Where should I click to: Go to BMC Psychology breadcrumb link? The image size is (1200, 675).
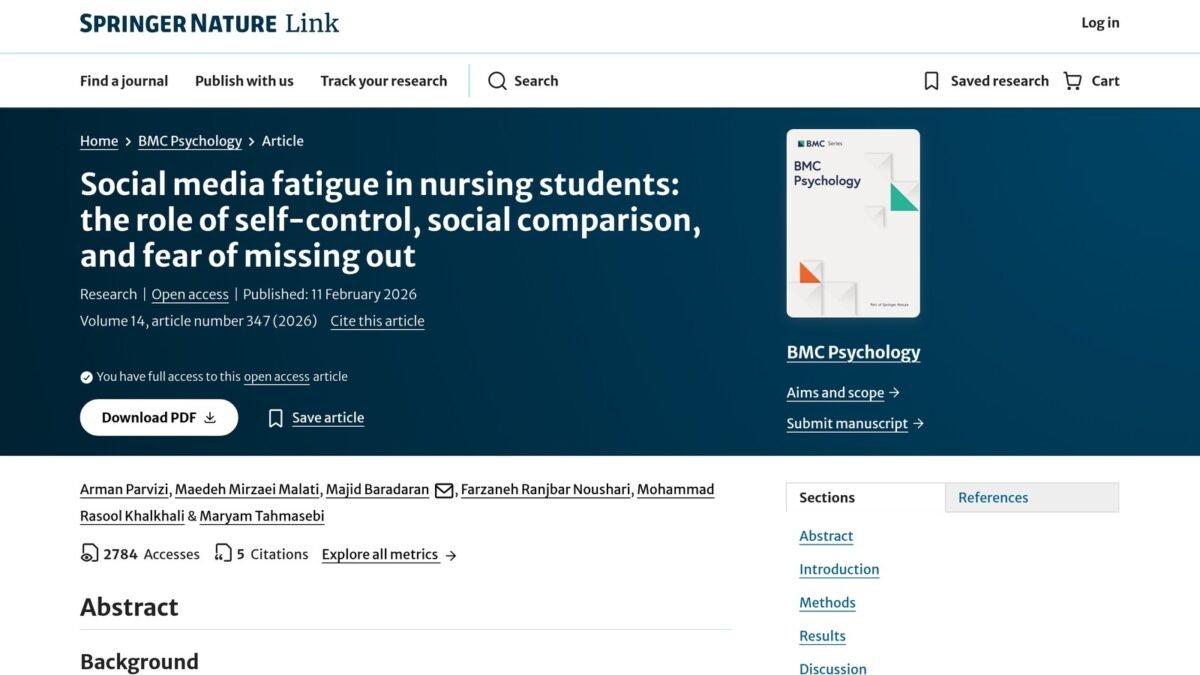coord(190,141)
